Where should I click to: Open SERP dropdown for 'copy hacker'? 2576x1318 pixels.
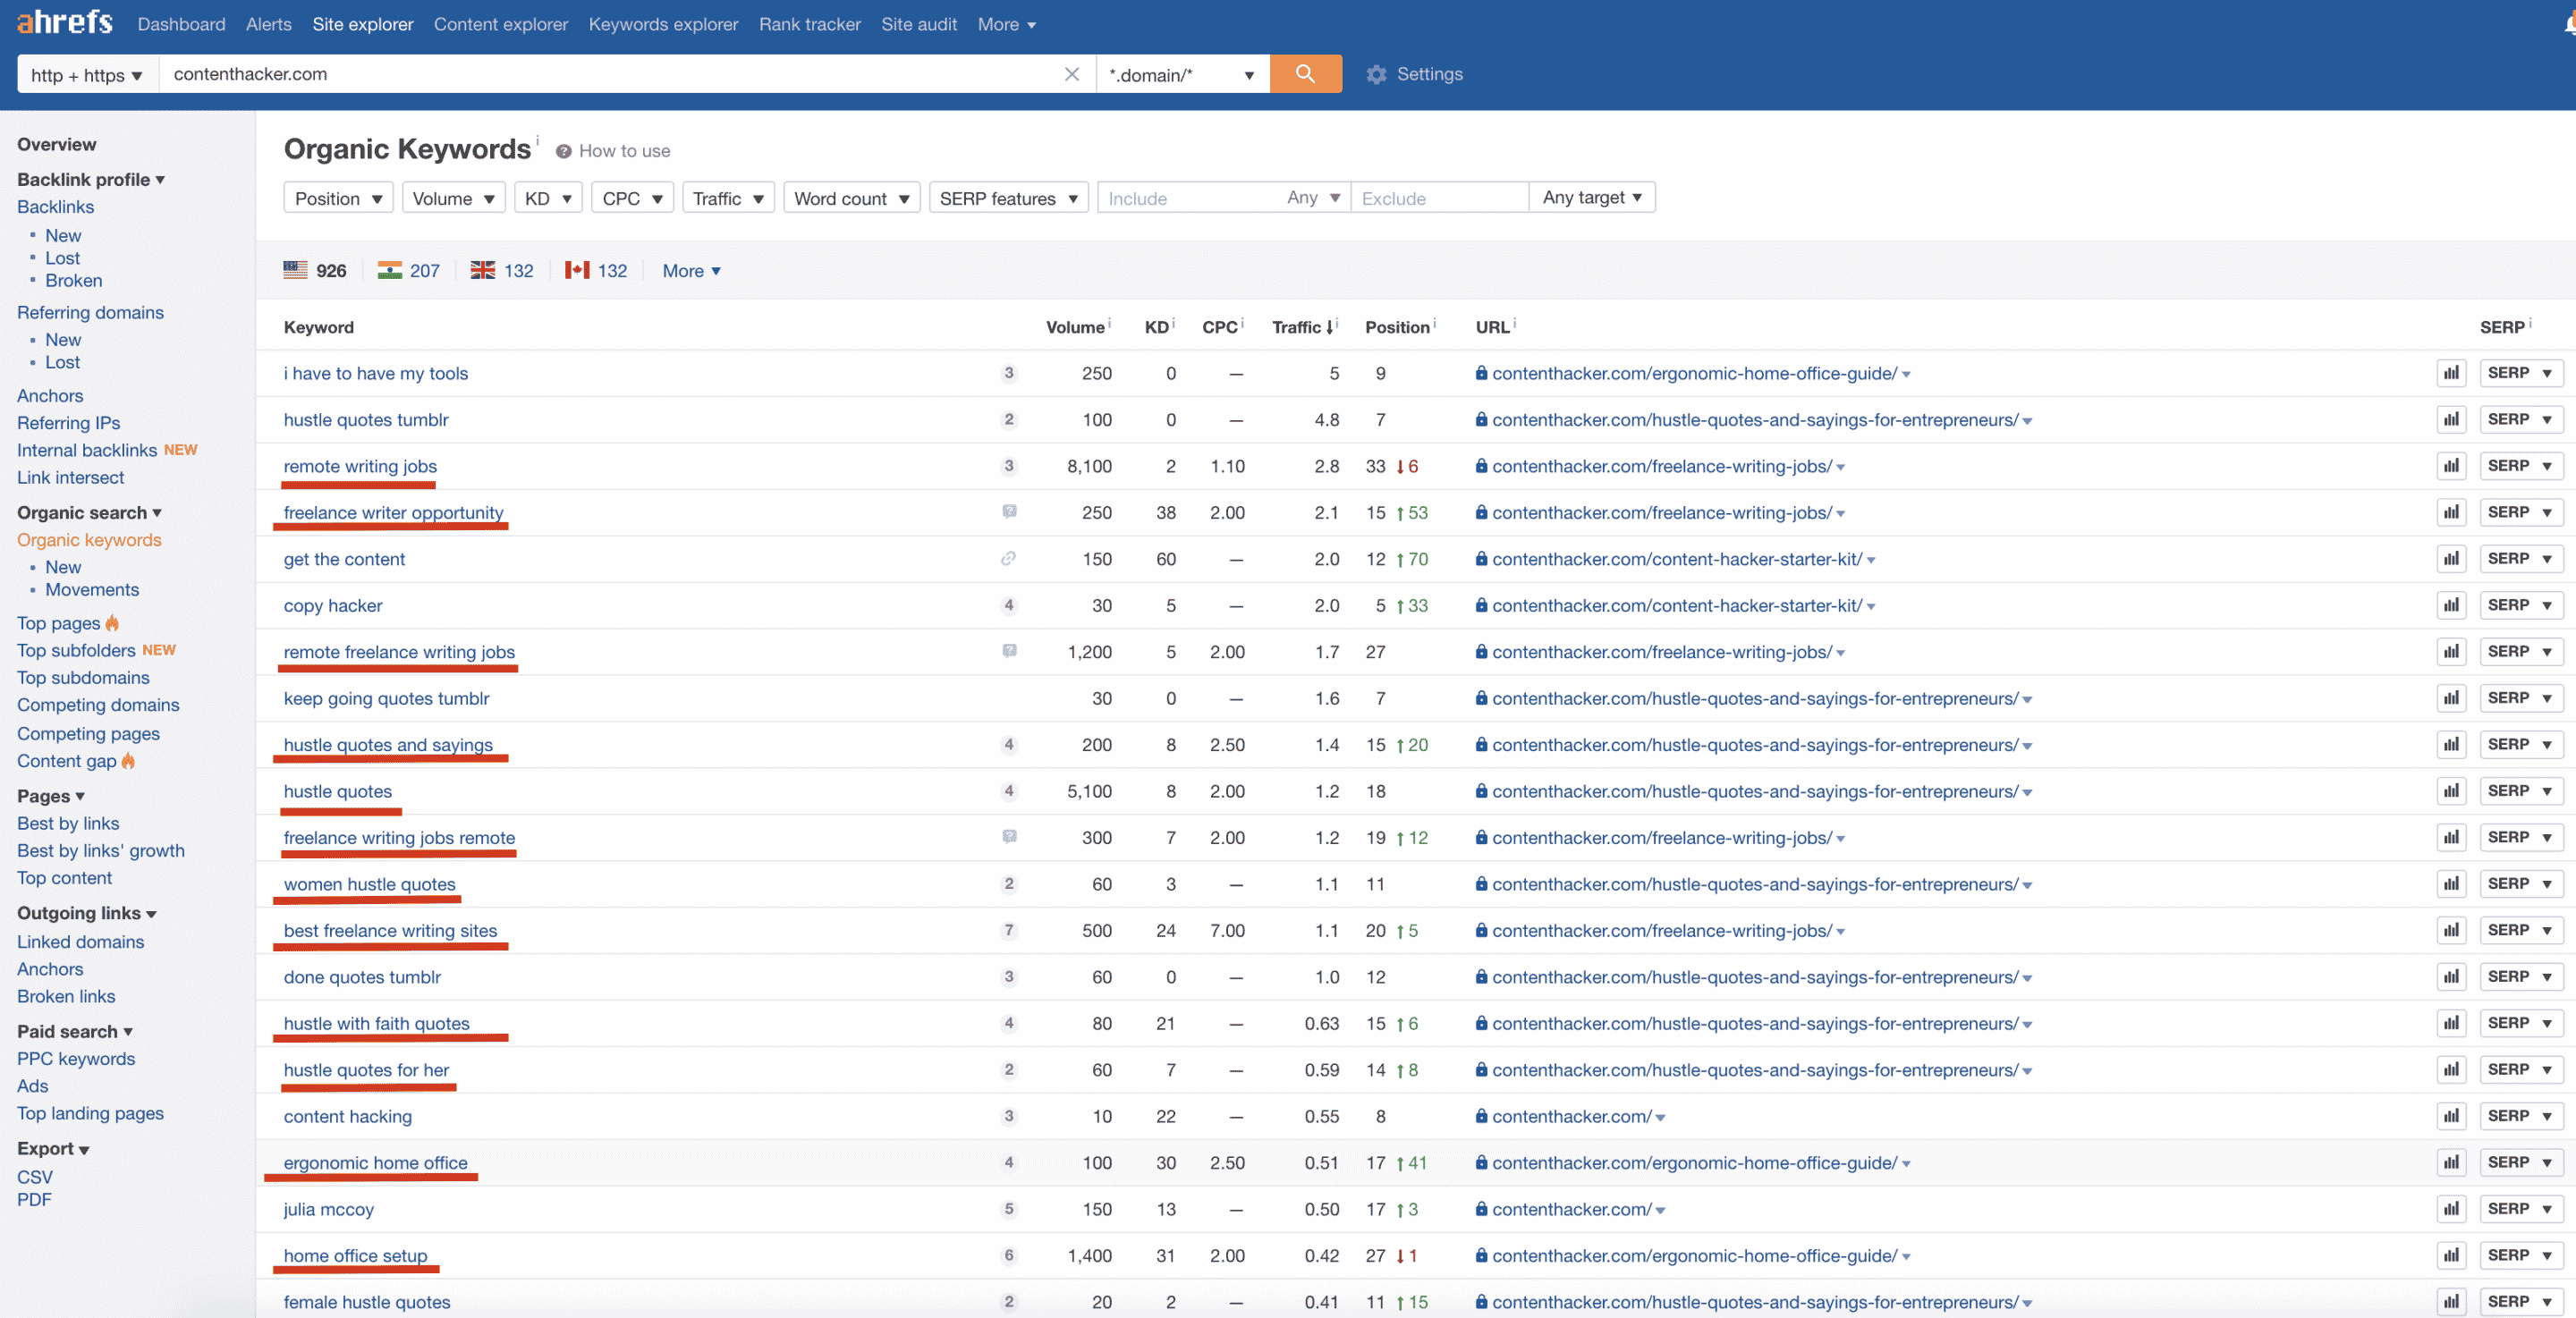point(2520,605)
